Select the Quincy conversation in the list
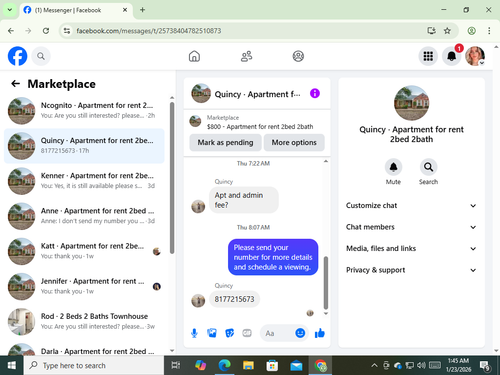This screenshot has height=375, width=500. click(84, 146)
